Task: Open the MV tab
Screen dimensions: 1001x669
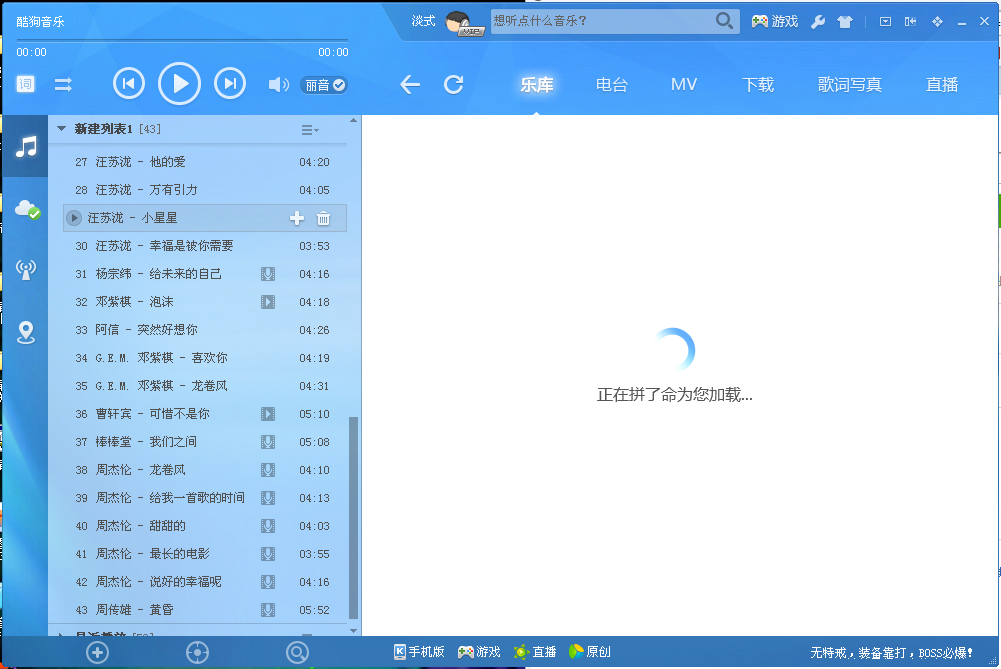Action: point(684,84)
